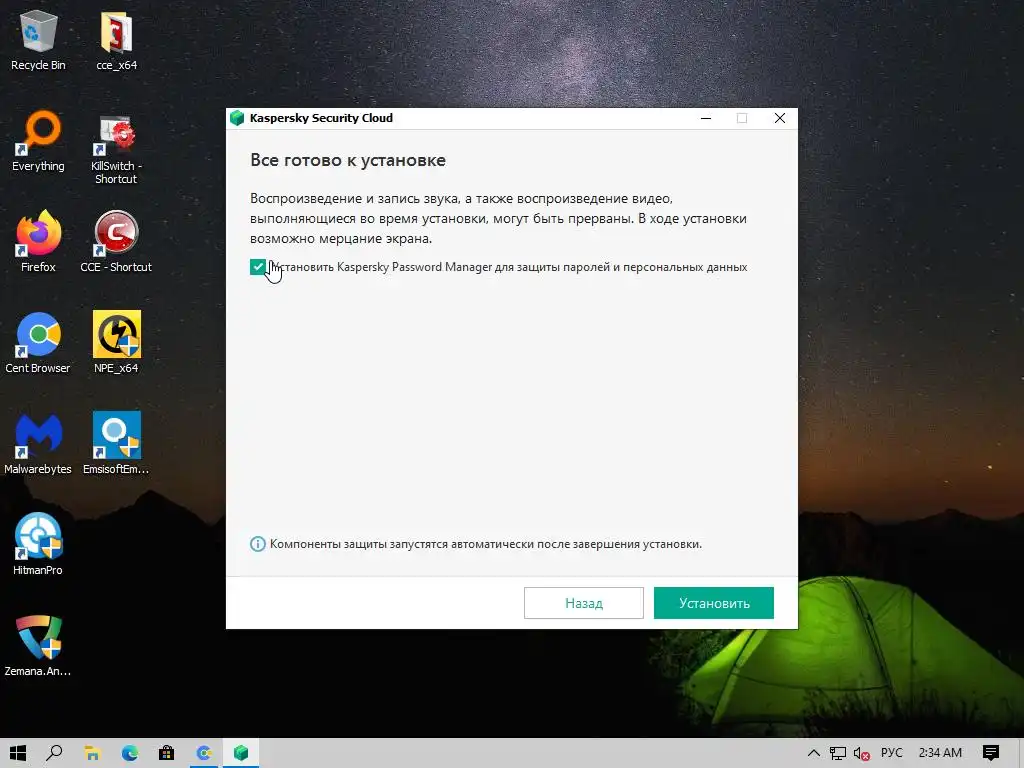Switch the РУС input language indicator

pos(891,753)
